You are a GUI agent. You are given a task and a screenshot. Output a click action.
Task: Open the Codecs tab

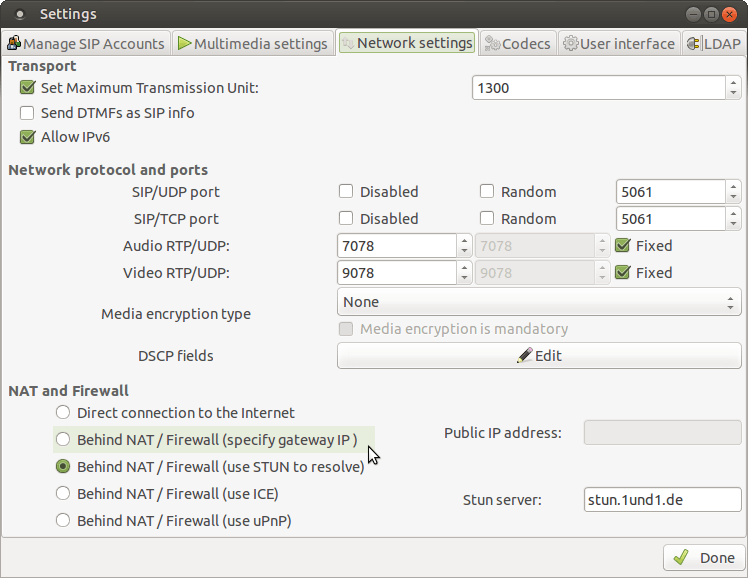pos(518,43)
